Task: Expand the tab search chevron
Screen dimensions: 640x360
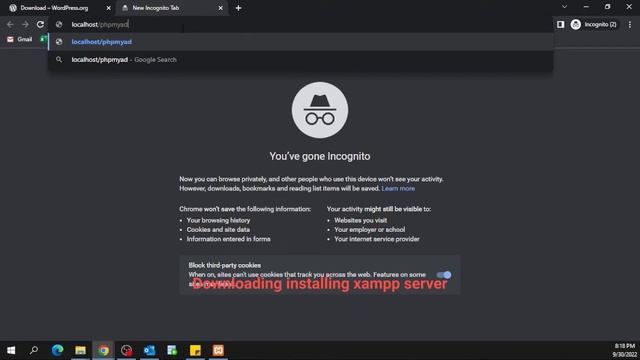Action: pos(564,7)
